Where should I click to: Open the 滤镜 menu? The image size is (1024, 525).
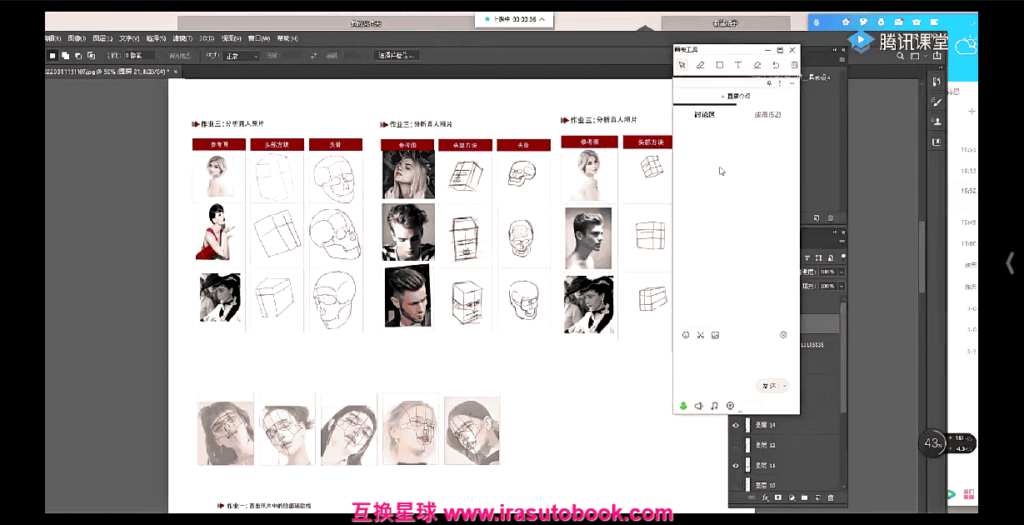tap(182, 39)
